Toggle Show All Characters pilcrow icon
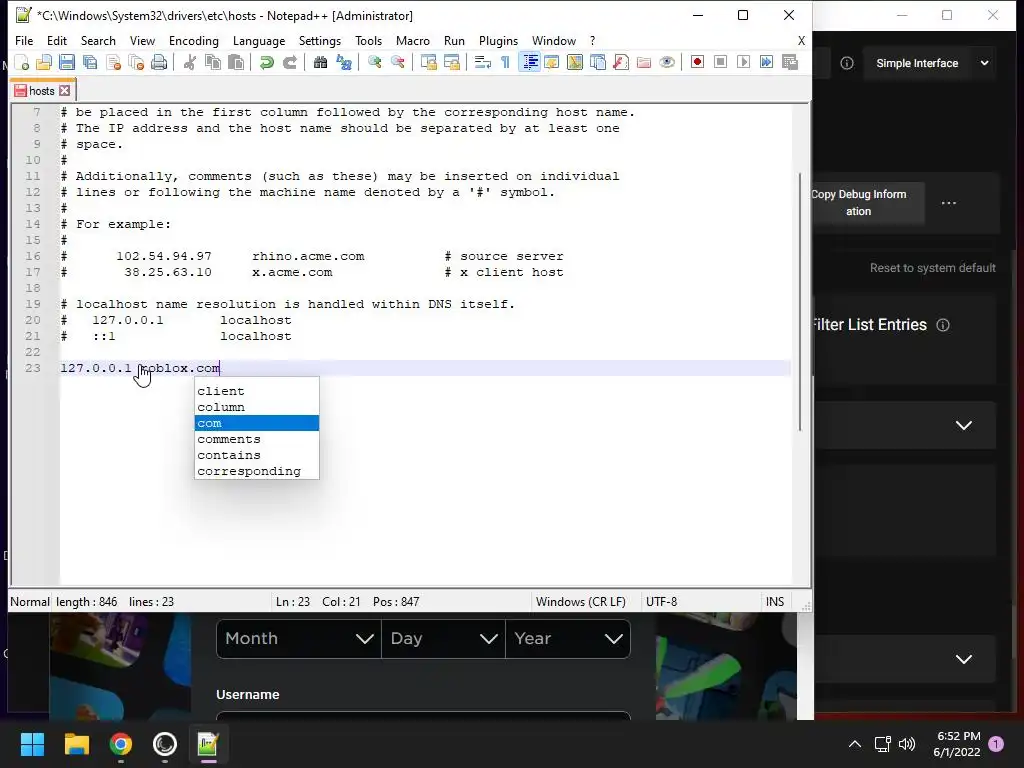1024x768 pixels. 505,63
